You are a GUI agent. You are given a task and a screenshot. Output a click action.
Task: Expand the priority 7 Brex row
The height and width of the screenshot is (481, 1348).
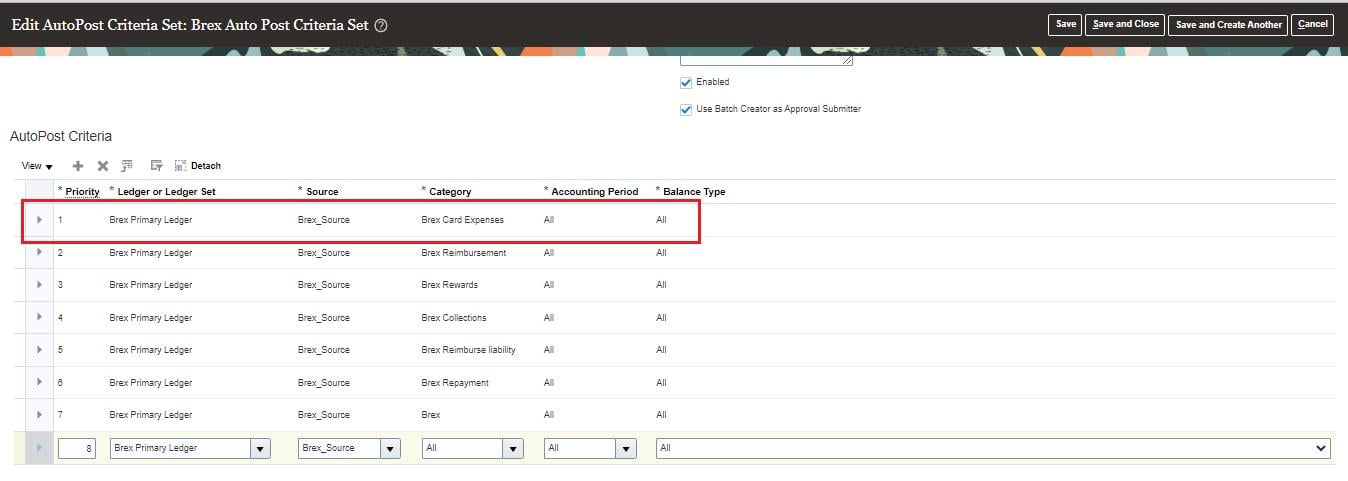pos(39,414)
